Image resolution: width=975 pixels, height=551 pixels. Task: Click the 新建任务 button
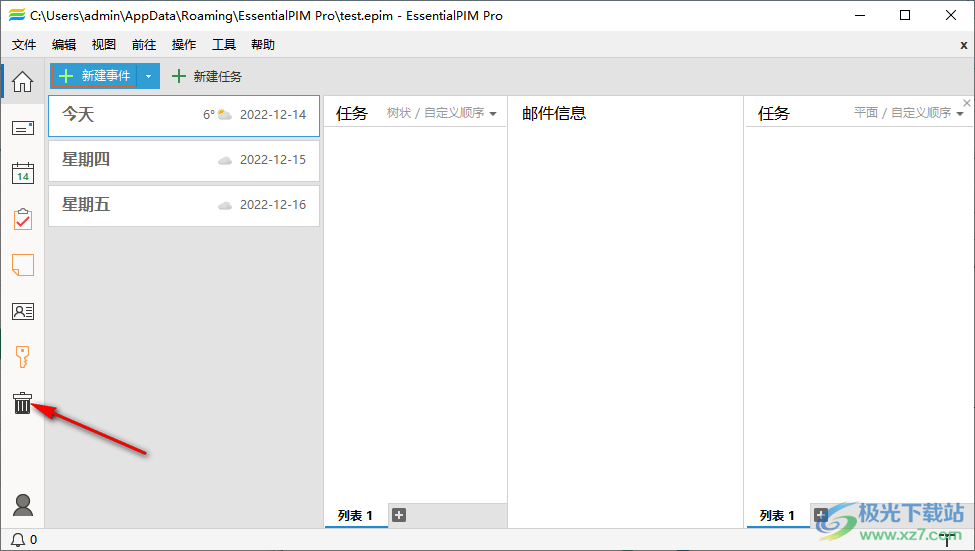click(x=206, y=76)
